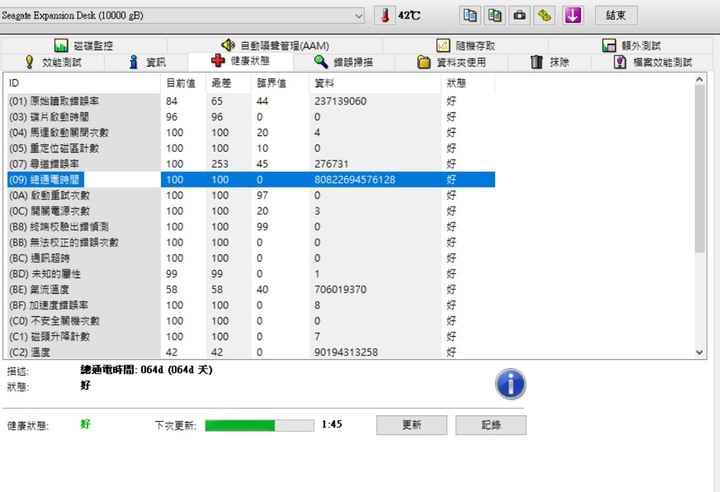Click the 記錄 log button

click(x=491, y=425)
